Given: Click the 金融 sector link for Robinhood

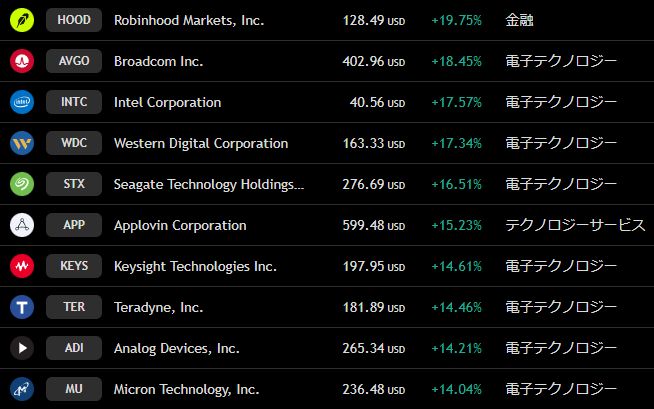Looking at the screenshot, I should coord(520,20).
